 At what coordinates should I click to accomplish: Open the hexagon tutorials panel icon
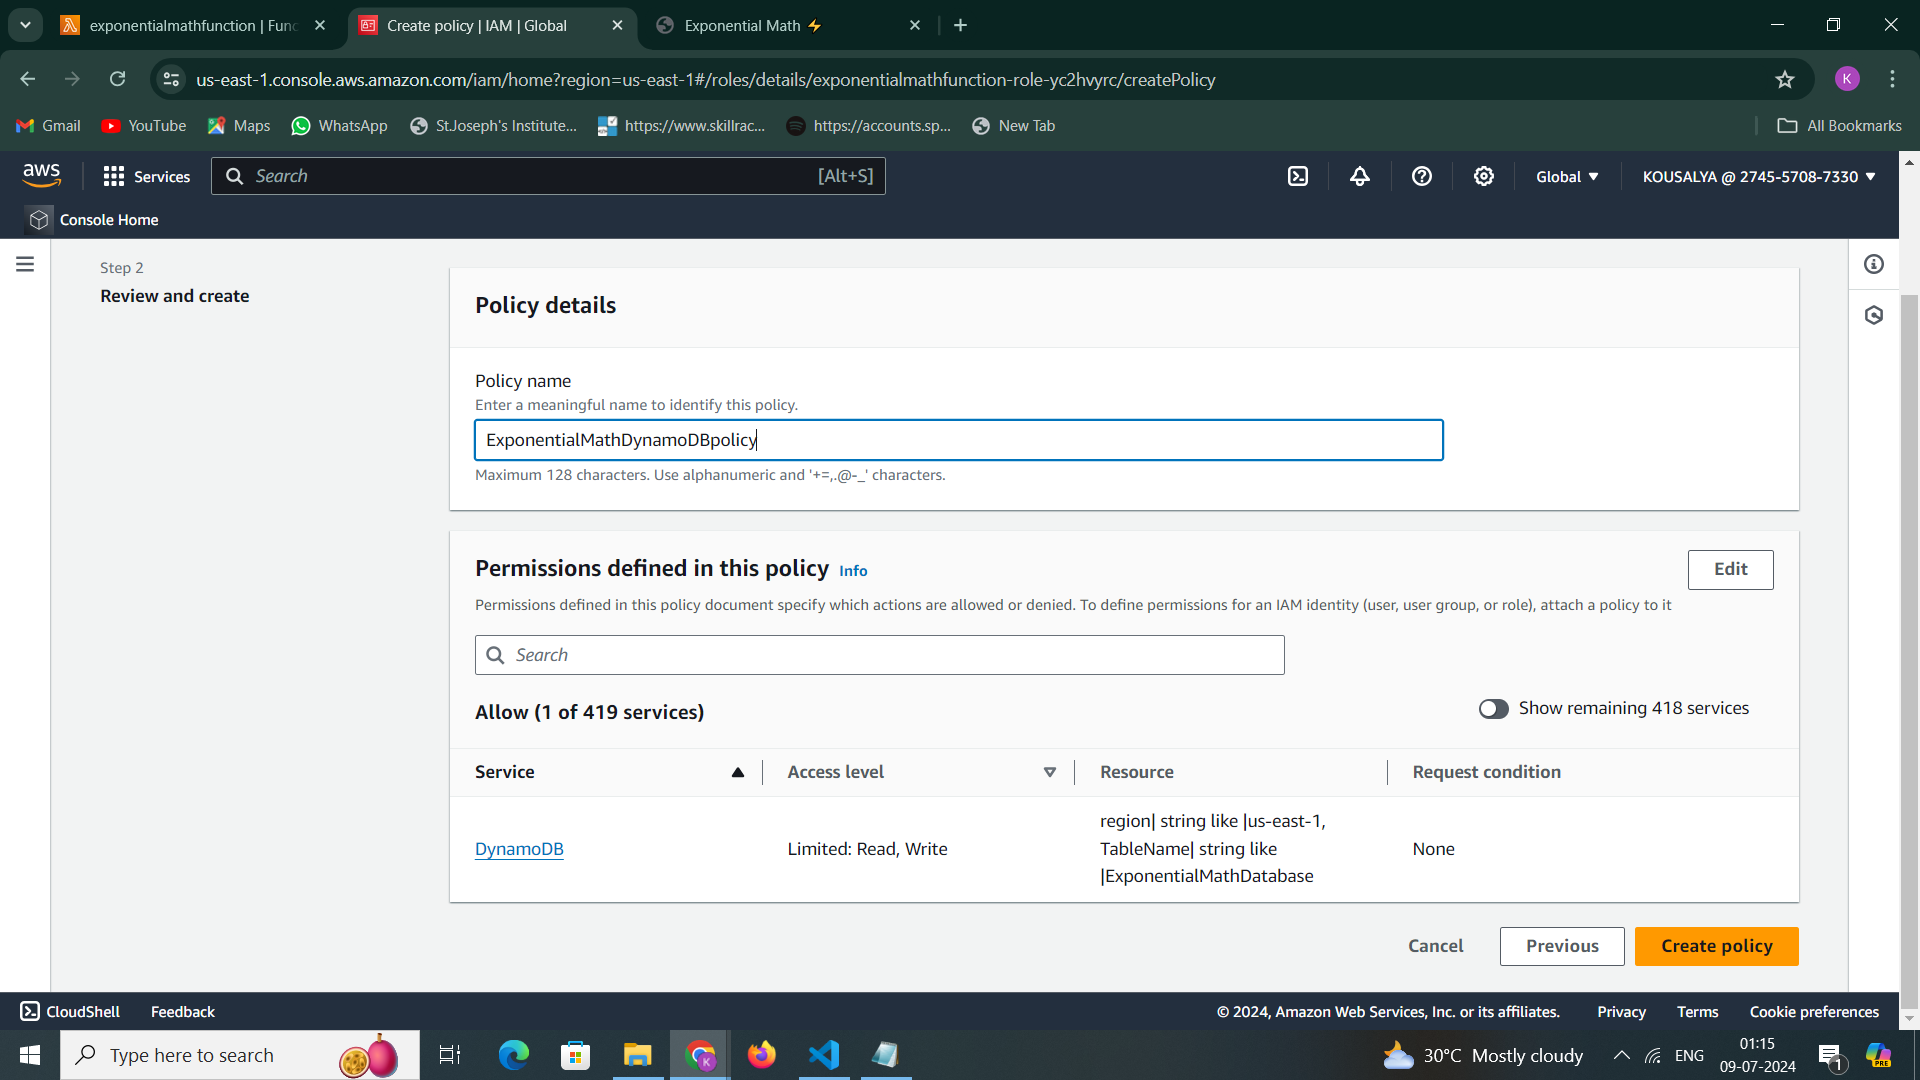1874,315
